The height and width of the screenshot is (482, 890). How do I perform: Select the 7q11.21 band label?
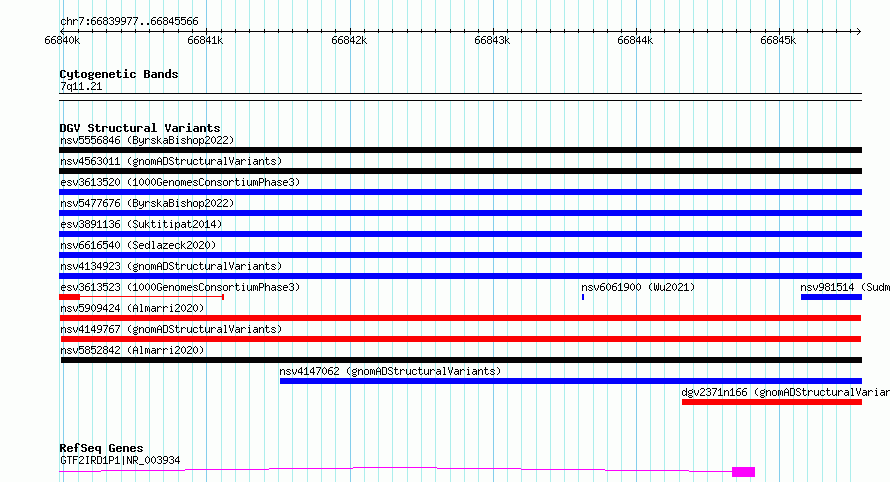click(81, 86)
